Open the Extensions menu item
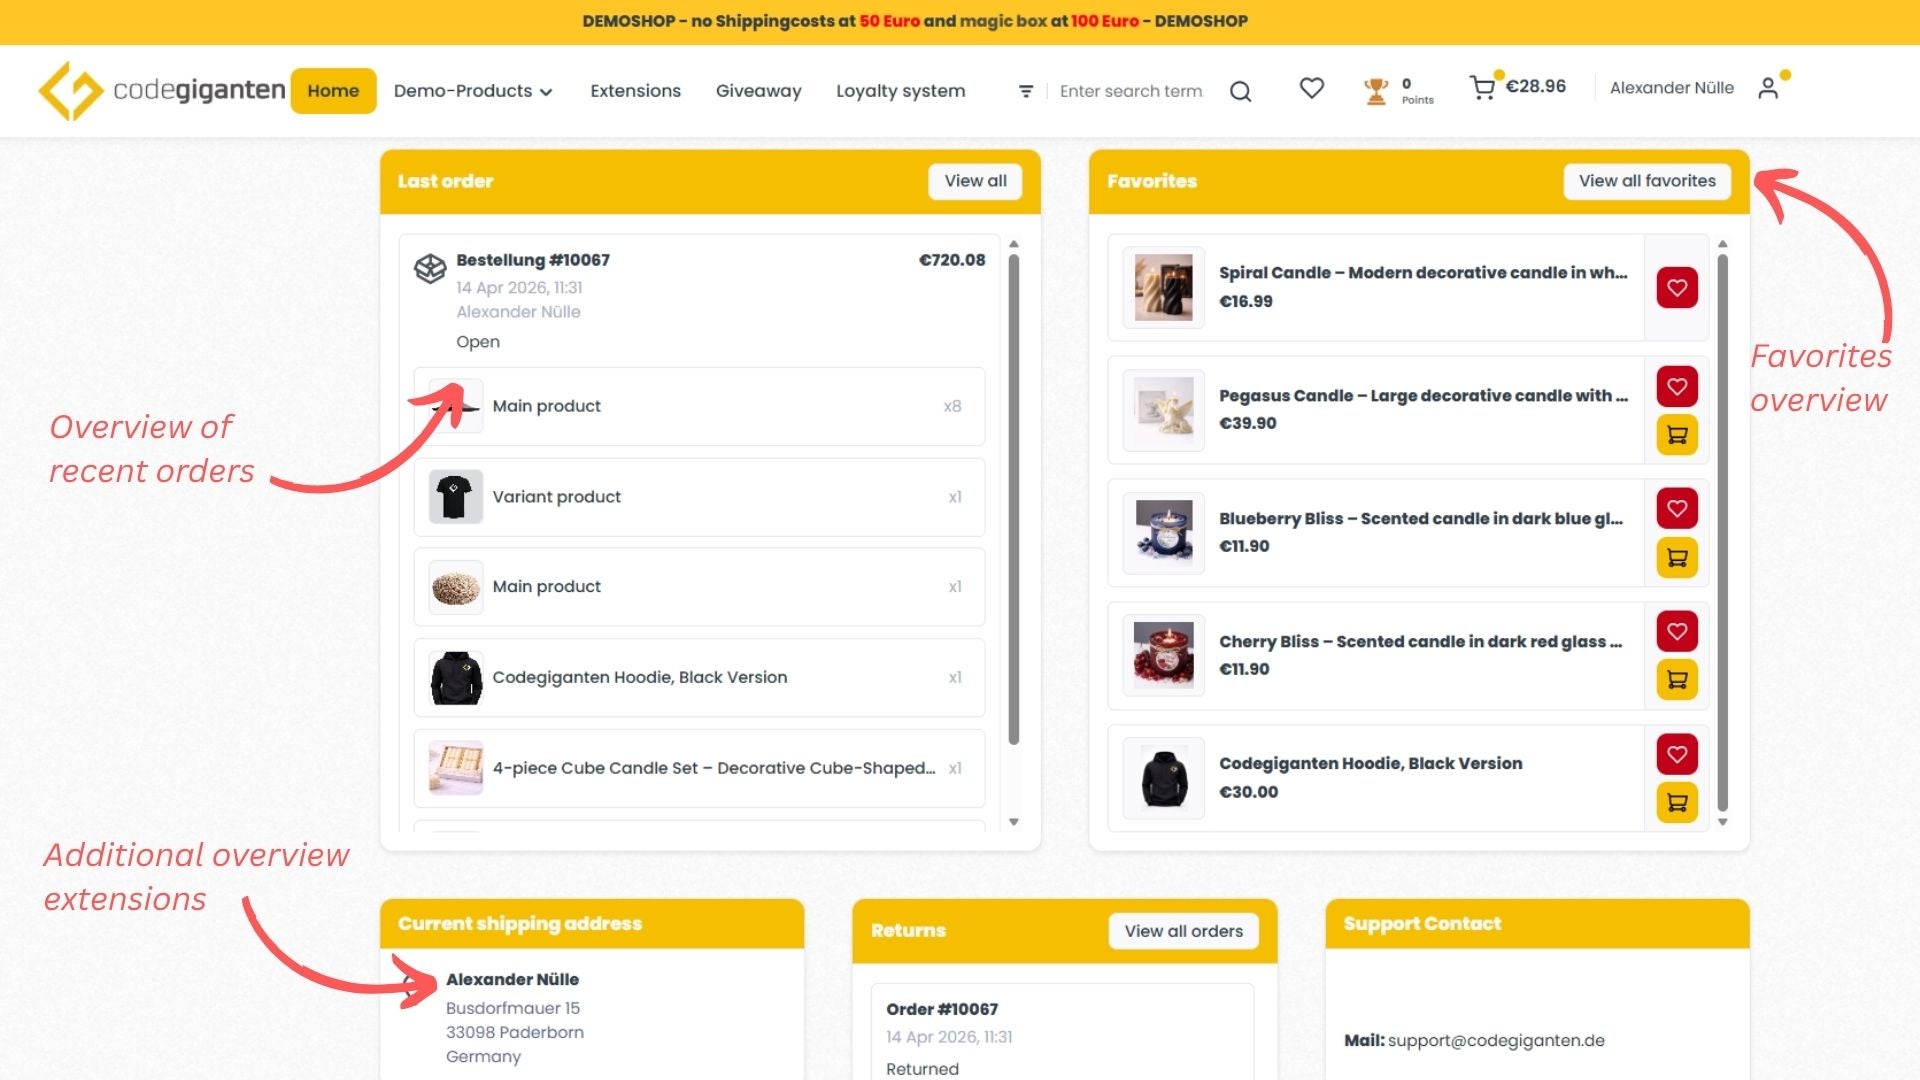The height and width of the screenshot is (1080, 1920). click(635, 91)
